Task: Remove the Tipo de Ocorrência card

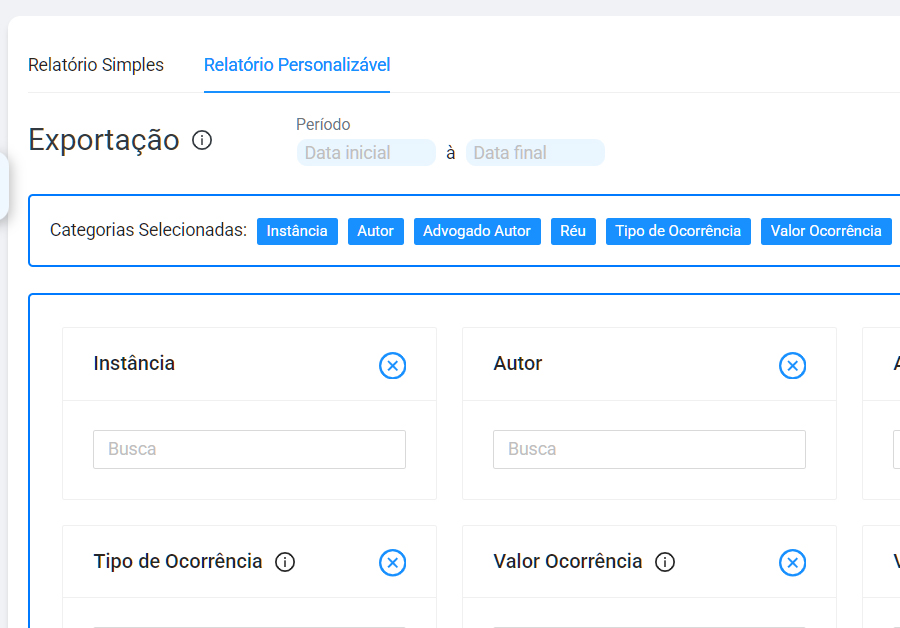Action: coord(393,563)
